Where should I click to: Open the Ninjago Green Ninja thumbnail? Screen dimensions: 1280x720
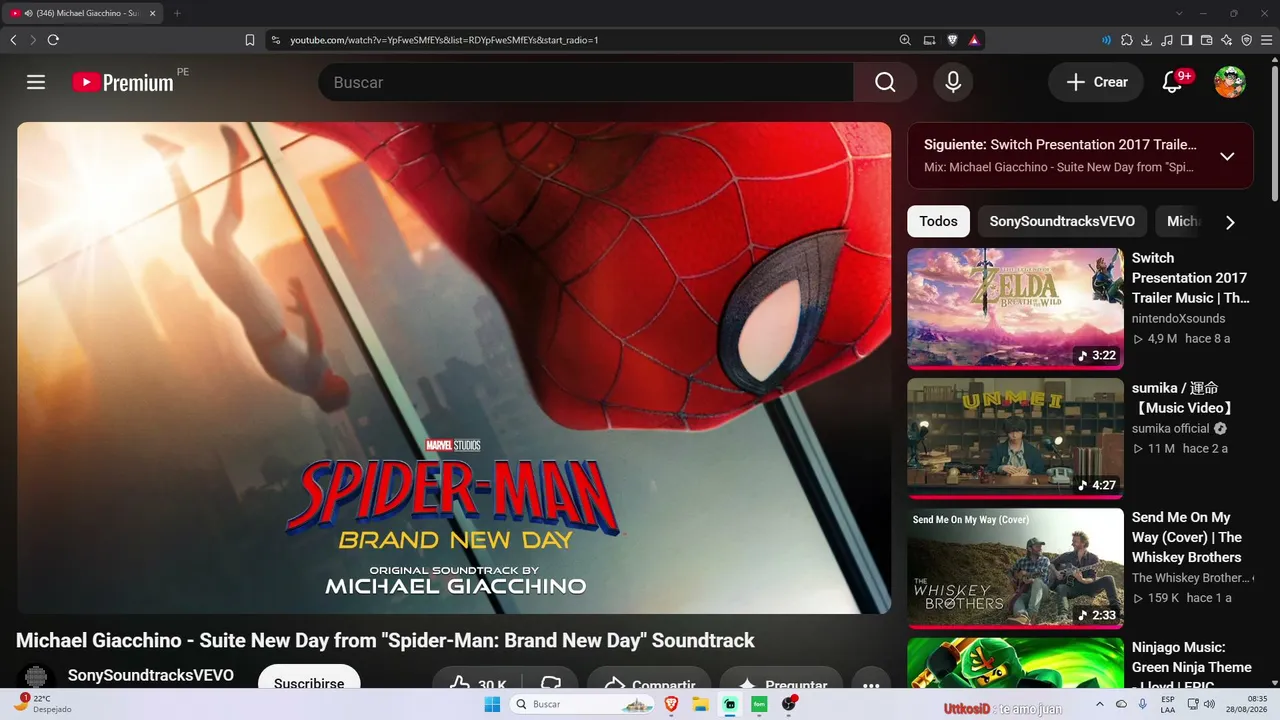pos(1015,663)
